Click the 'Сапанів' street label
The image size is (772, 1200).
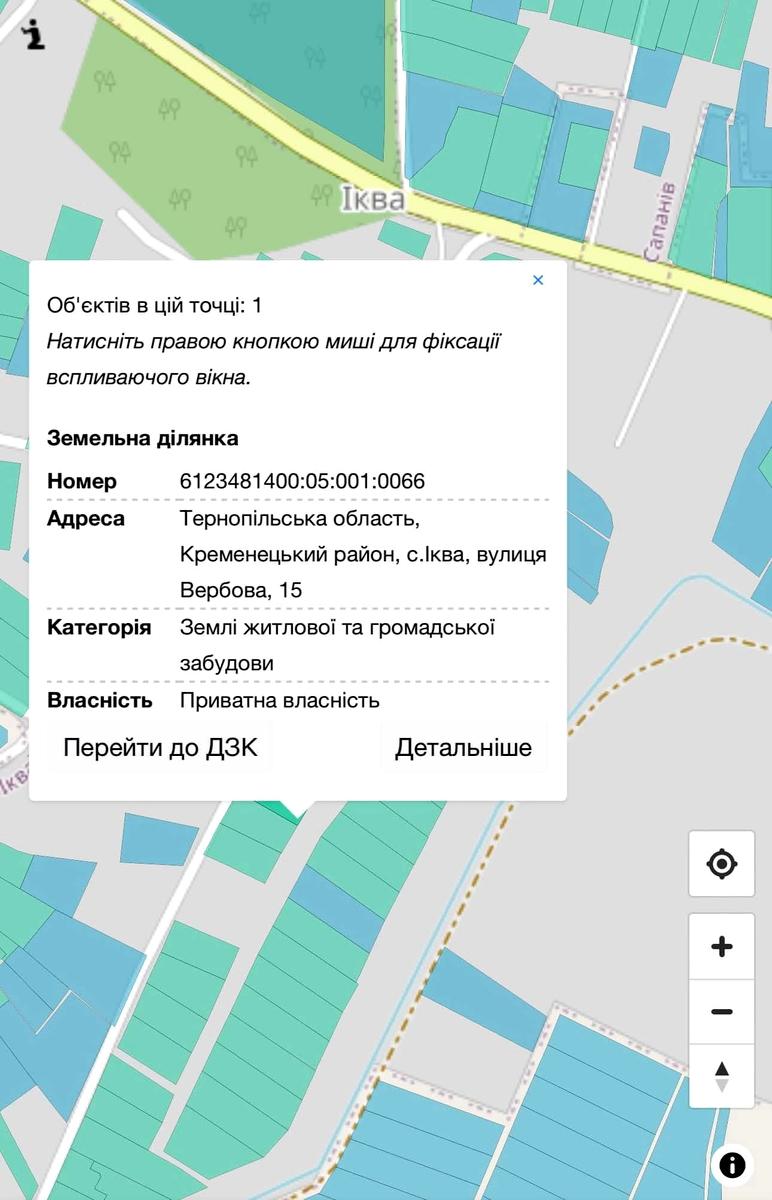(660, 222)
